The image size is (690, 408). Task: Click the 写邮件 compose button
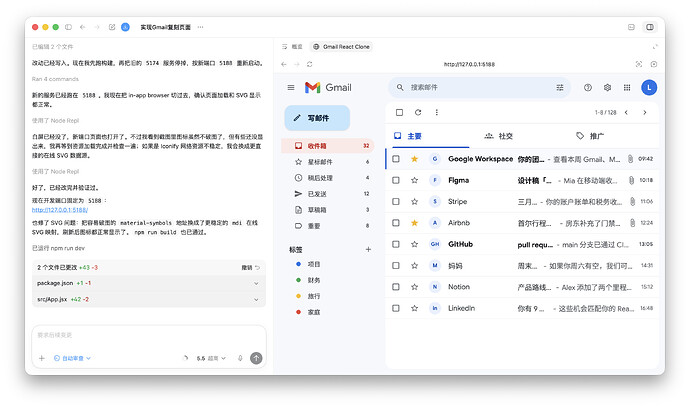317,118
